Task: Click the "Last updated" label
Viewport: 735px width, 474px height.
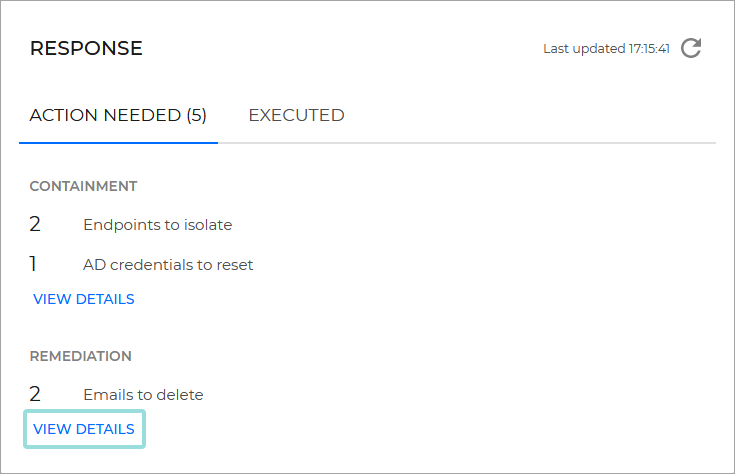Action: 584,48
